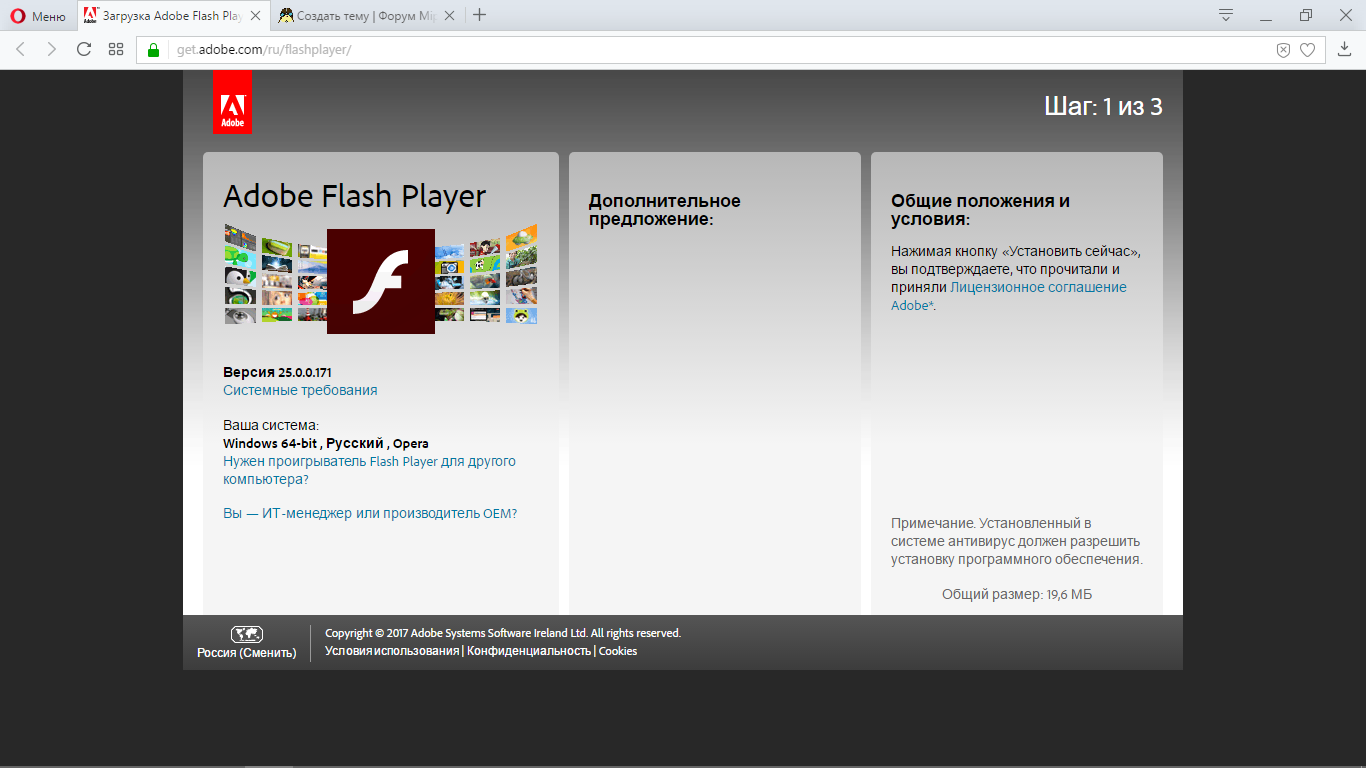
Task: Click the Общие положения и условия heading
Action: coord(980,210)
